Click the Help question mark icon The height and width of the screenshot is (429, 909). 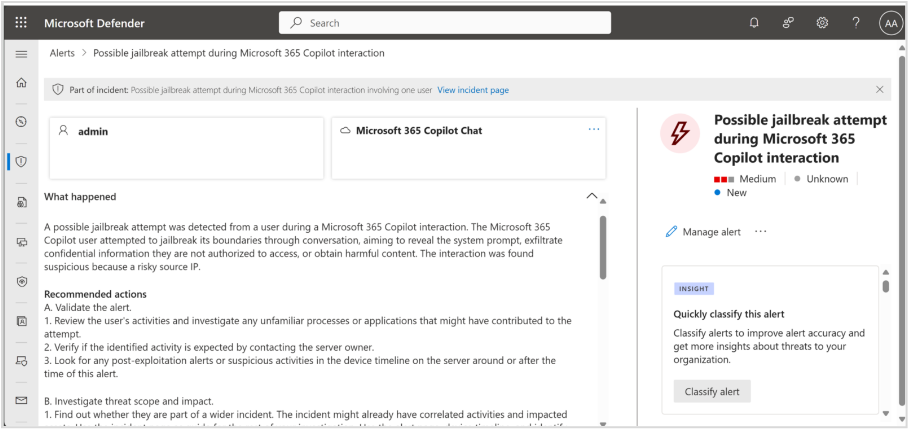(x=856, y=23)
